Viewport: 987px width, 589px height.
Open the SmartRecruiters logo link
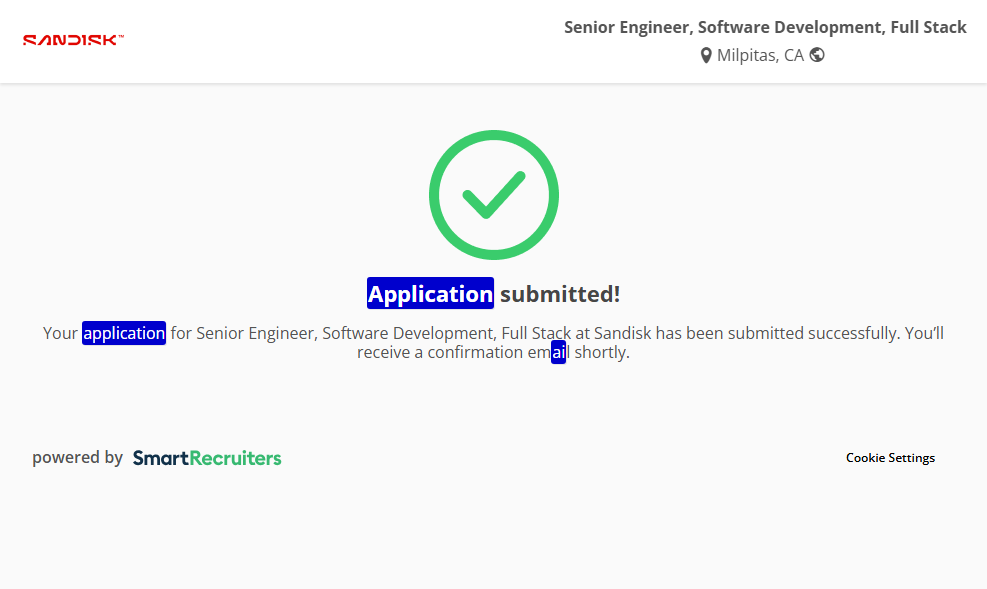point(207,458)
